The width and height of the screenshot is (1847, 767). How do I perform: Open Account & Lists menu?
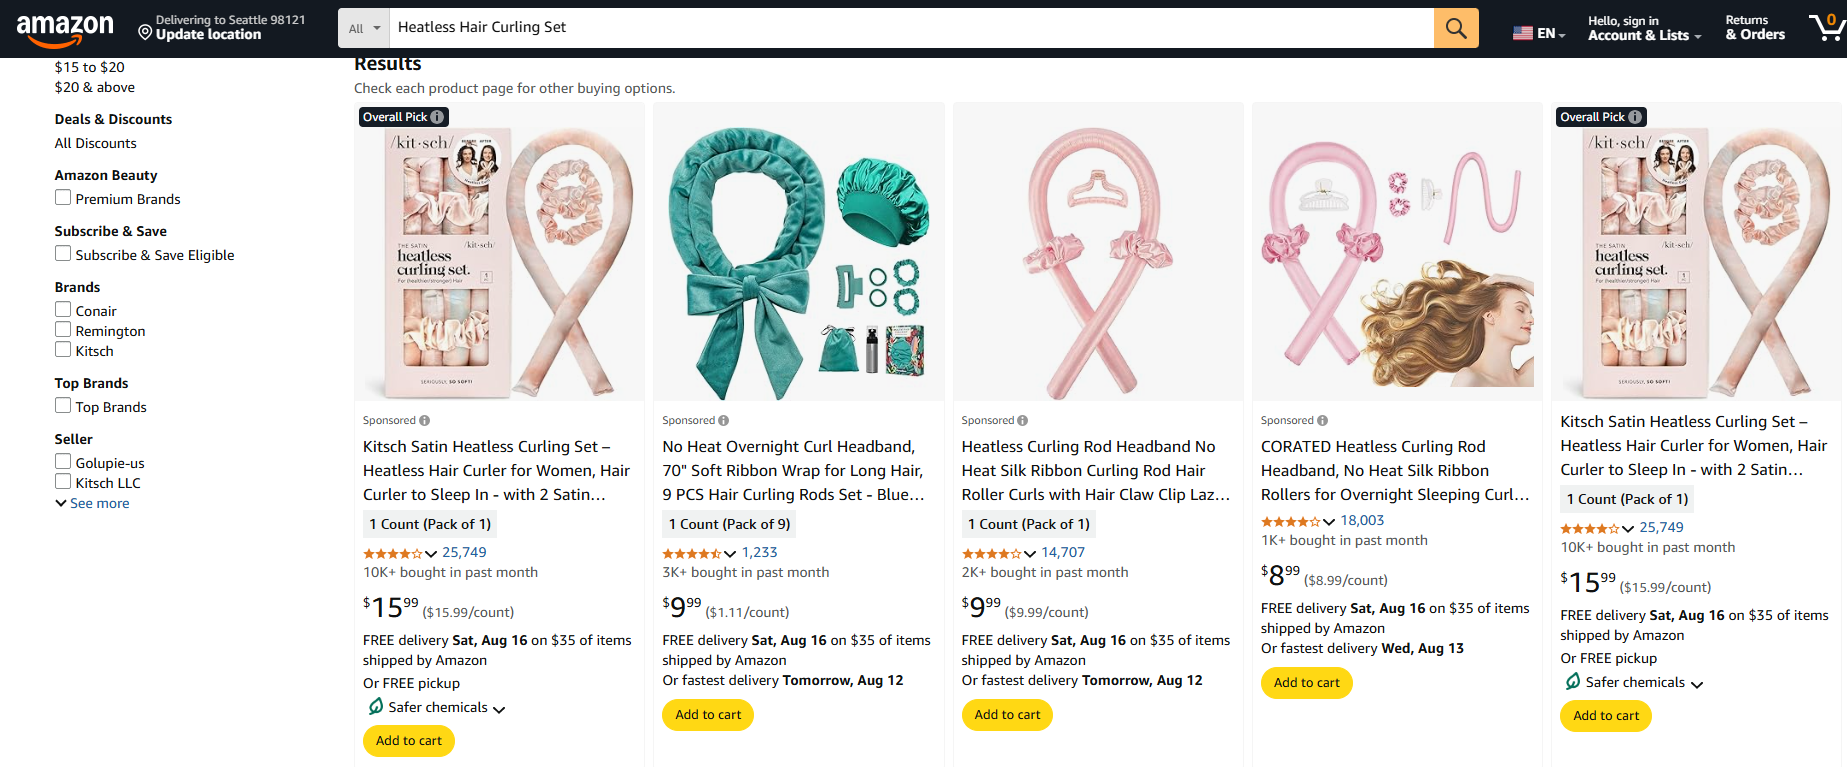point(1644,29)
